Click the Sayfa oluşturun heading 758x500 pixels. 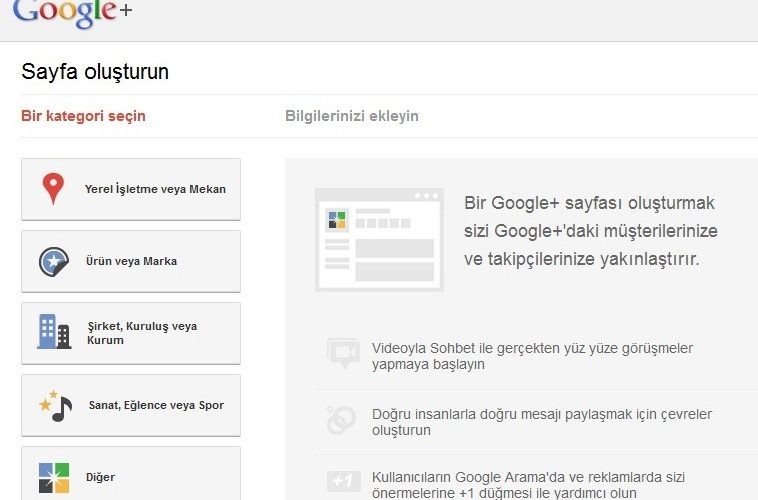click(x=95, y=72)
